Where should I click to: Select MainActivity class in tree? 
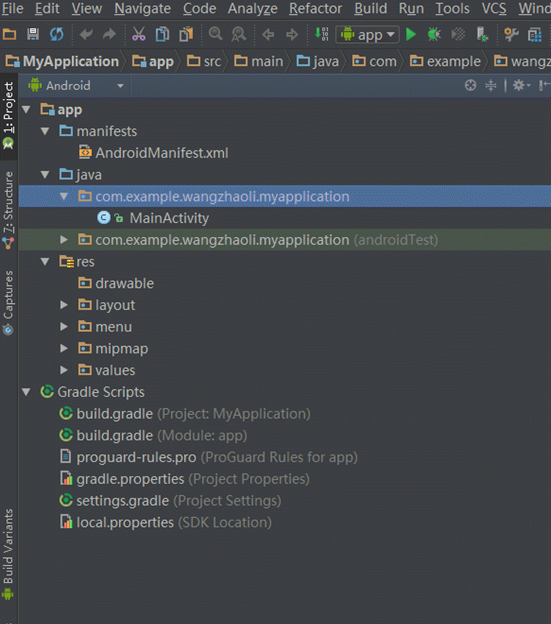[169, 218]
